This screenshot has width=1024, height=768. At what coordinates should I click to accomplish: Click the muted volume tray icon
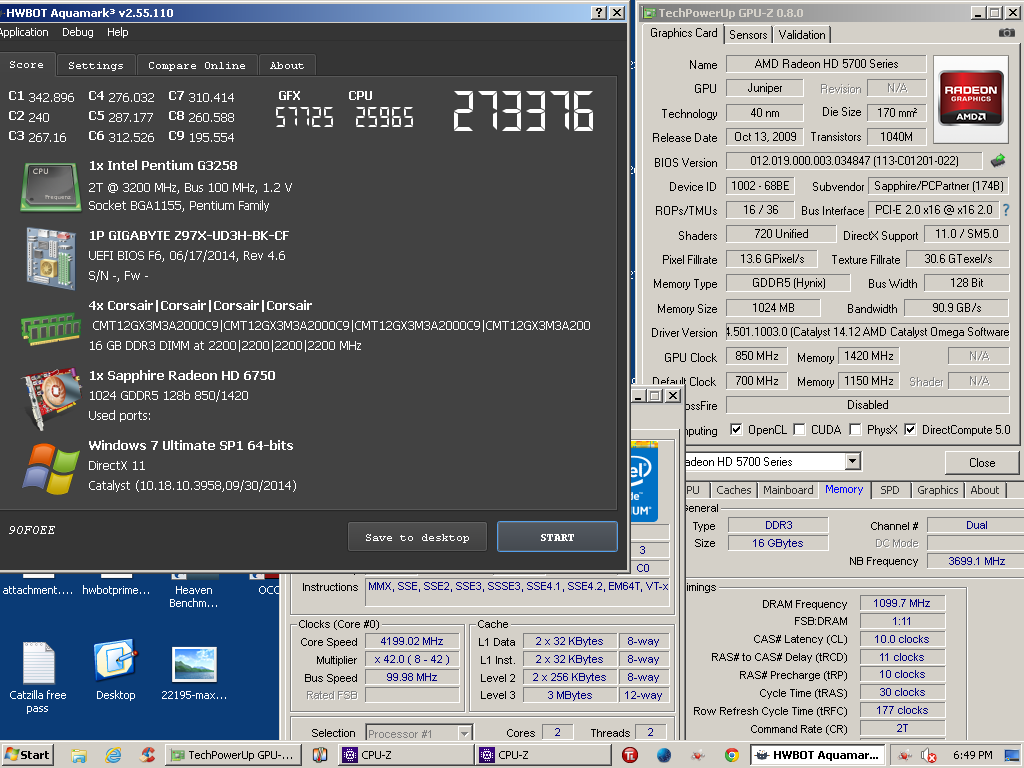point(928,756)
